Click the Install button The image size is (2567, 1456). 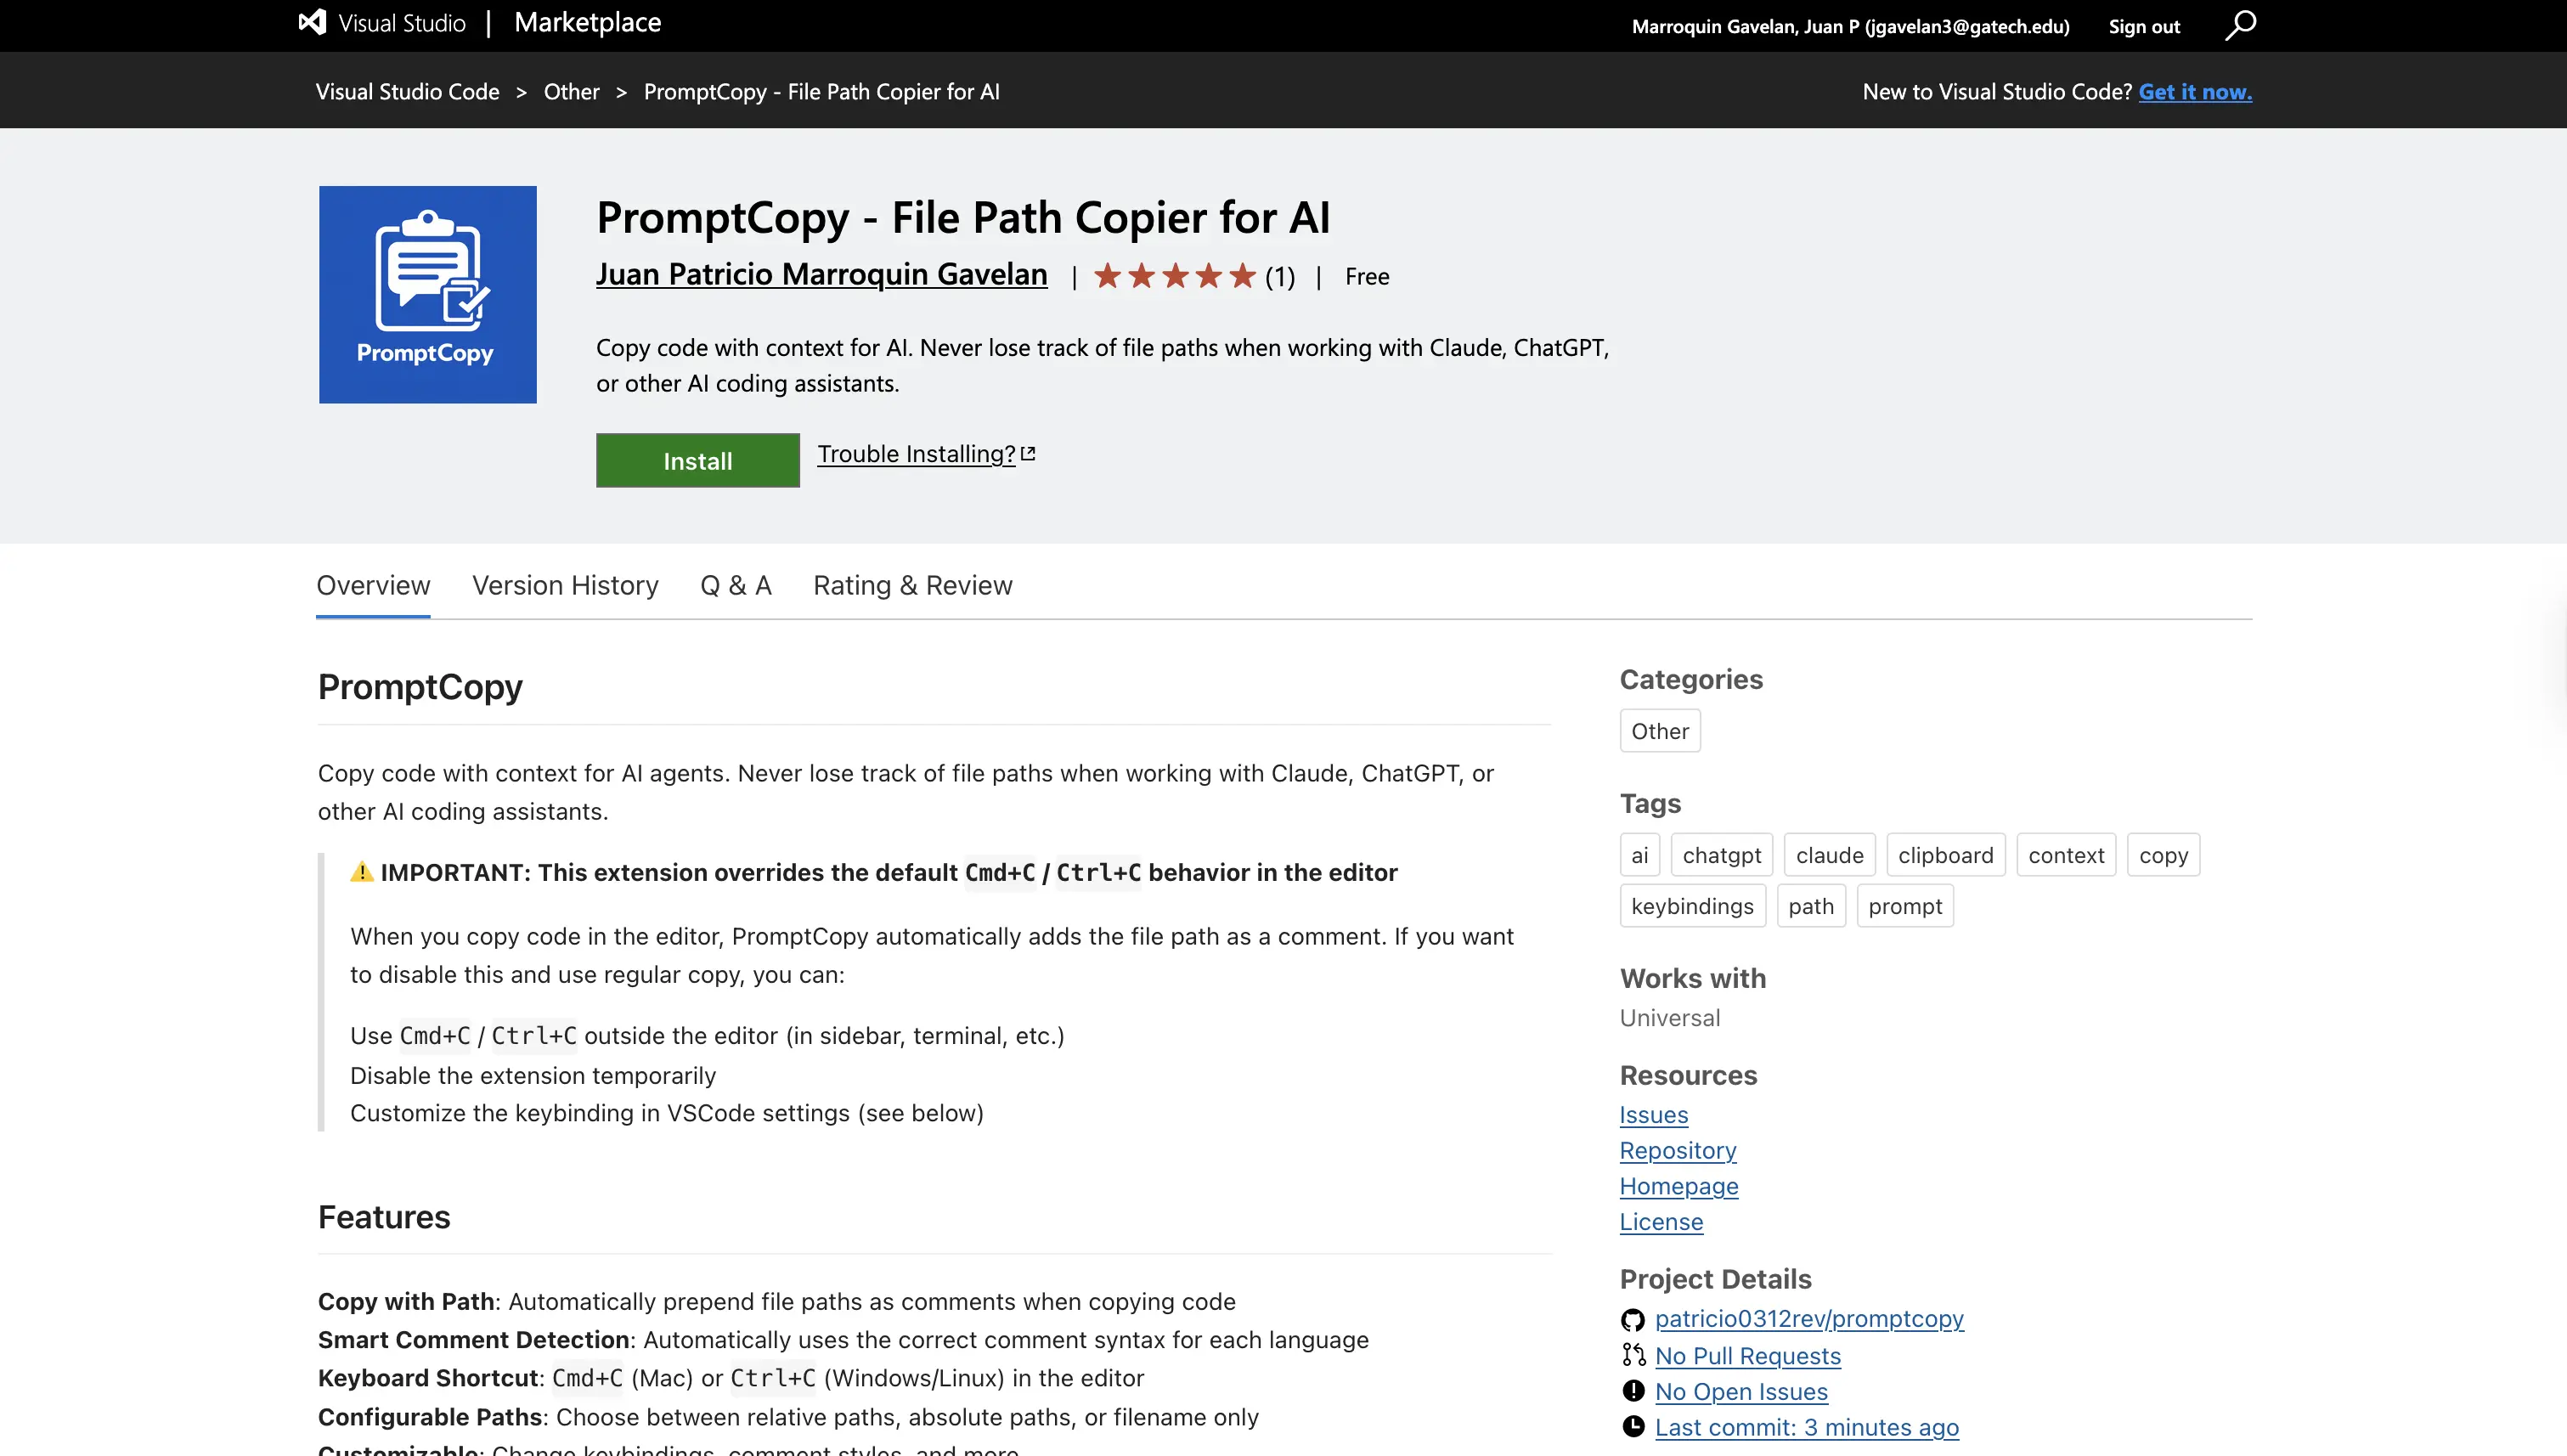click(x=698, y=461)
